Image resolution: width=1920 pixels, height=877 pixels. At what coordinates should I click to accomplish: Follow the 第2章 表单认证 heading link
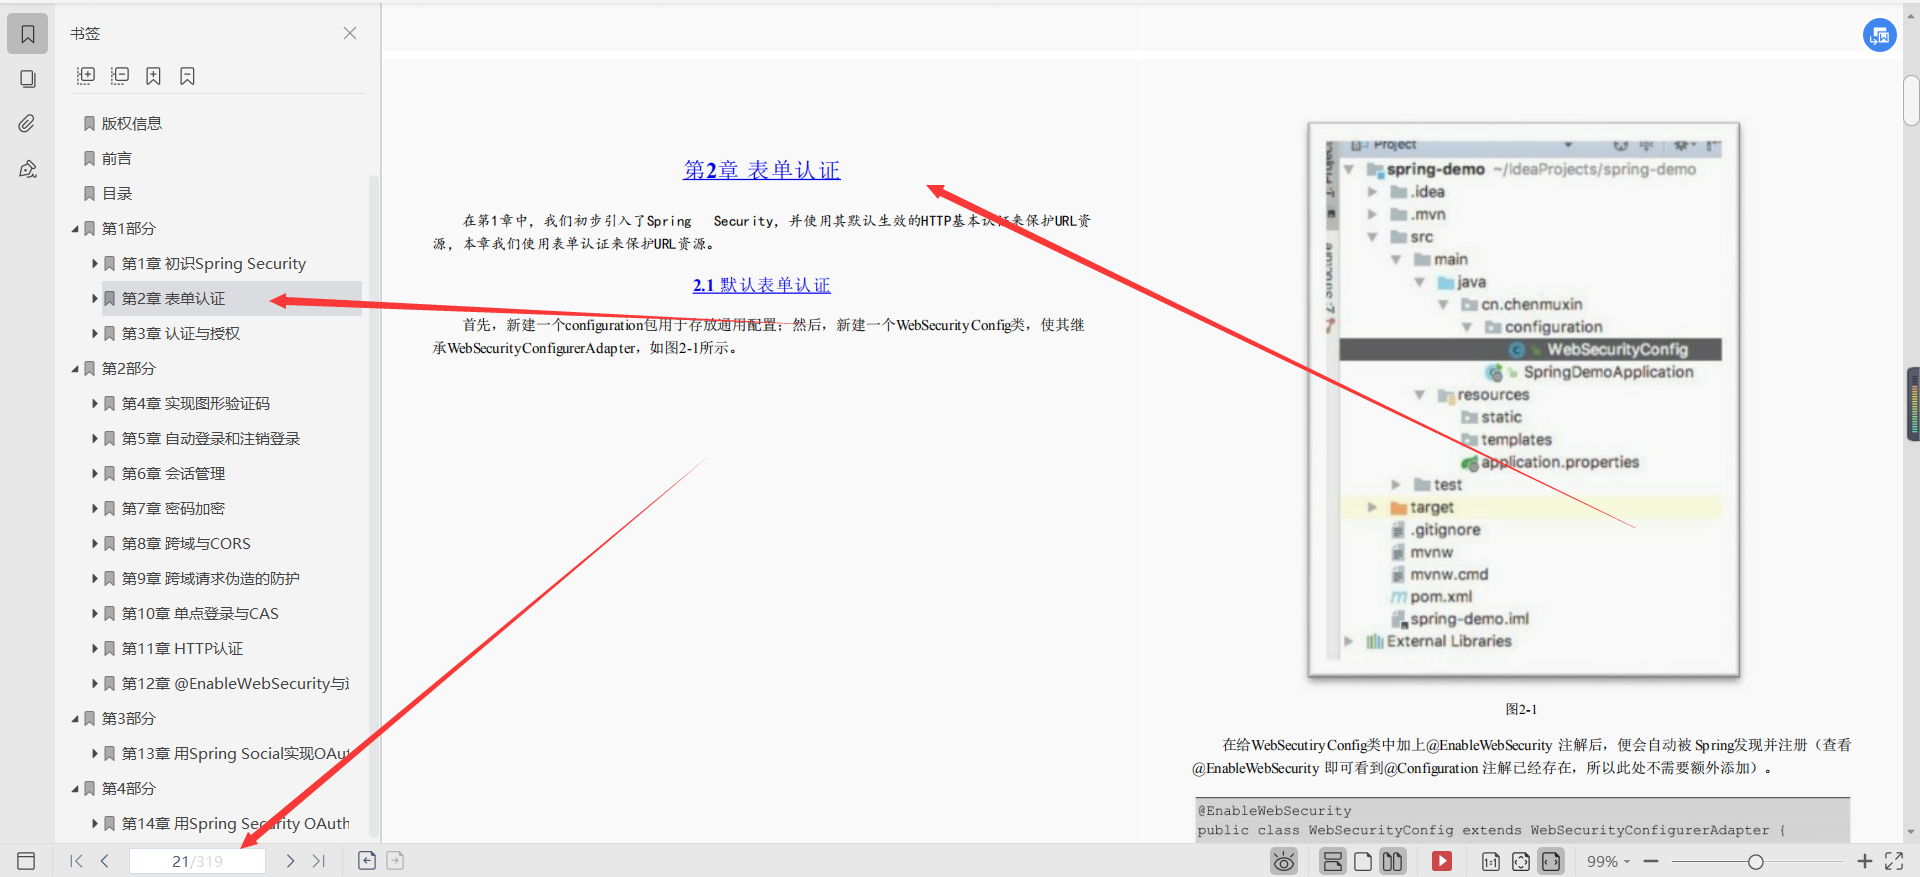point(762,170)
